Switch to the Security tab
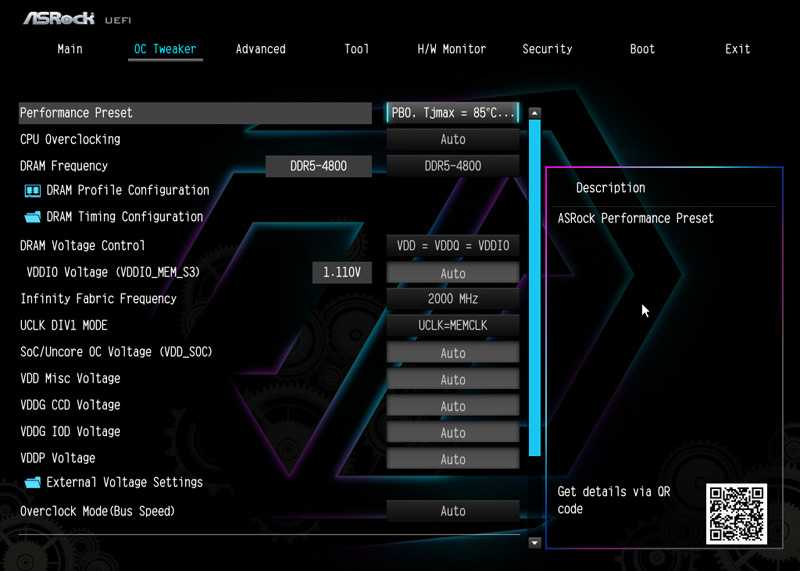Screen dimensions: 800x571 [x=547, y=49]
